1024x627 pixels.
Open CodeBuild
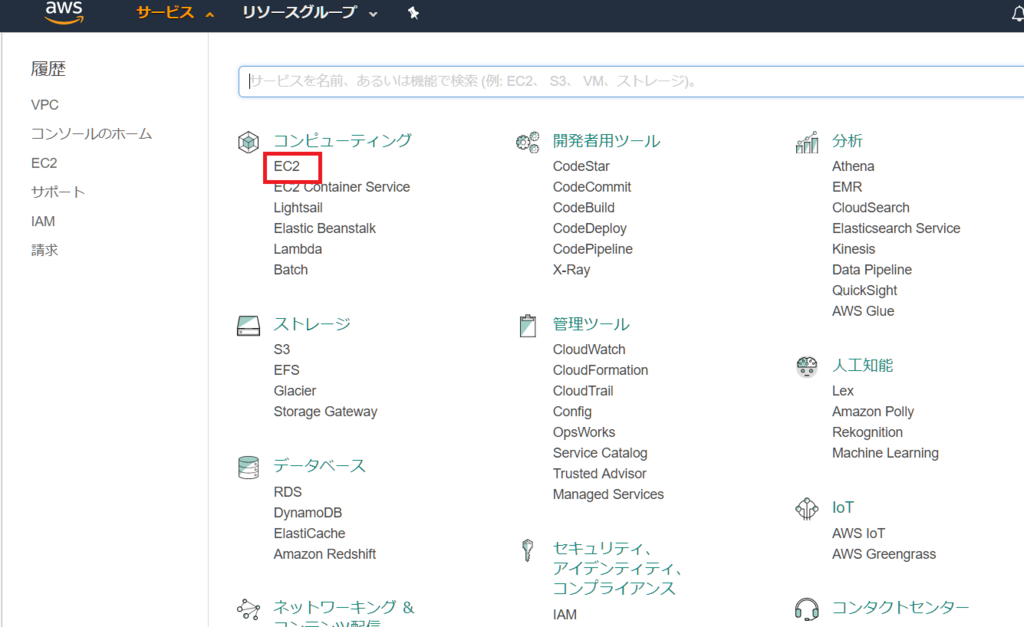(x=584, y=208)
